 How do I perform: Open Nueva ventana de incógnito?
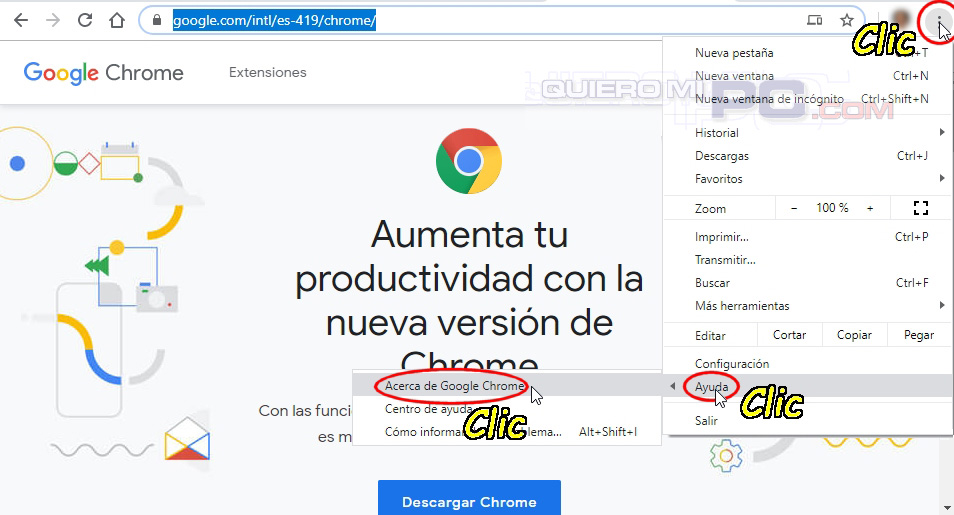808,99
